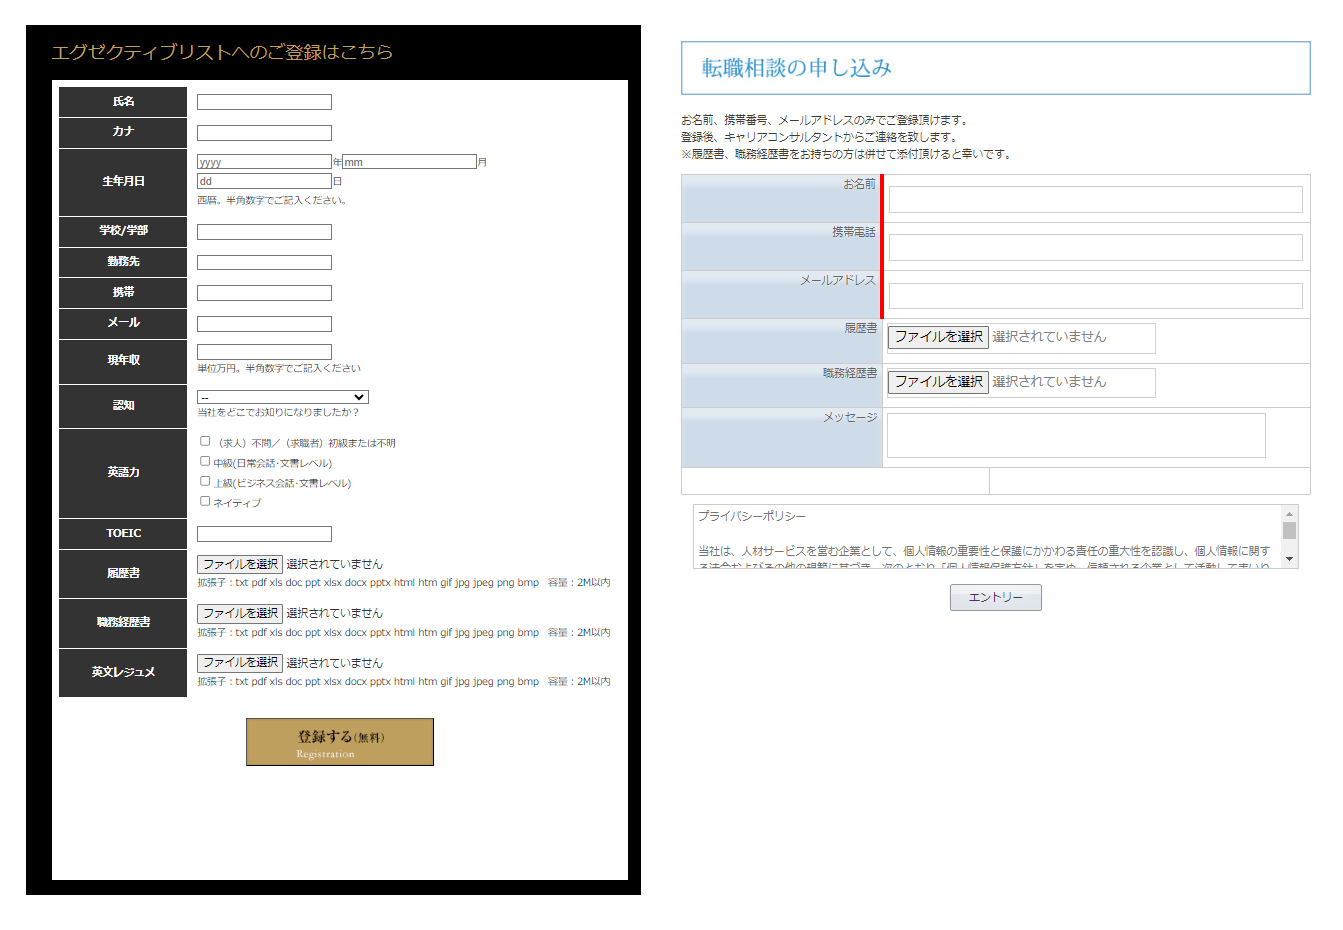Image resolution: width=1343 pixels, height=930 pixels.
Task: Choose file for 職務経歴書 in black form
Action: 240,613
